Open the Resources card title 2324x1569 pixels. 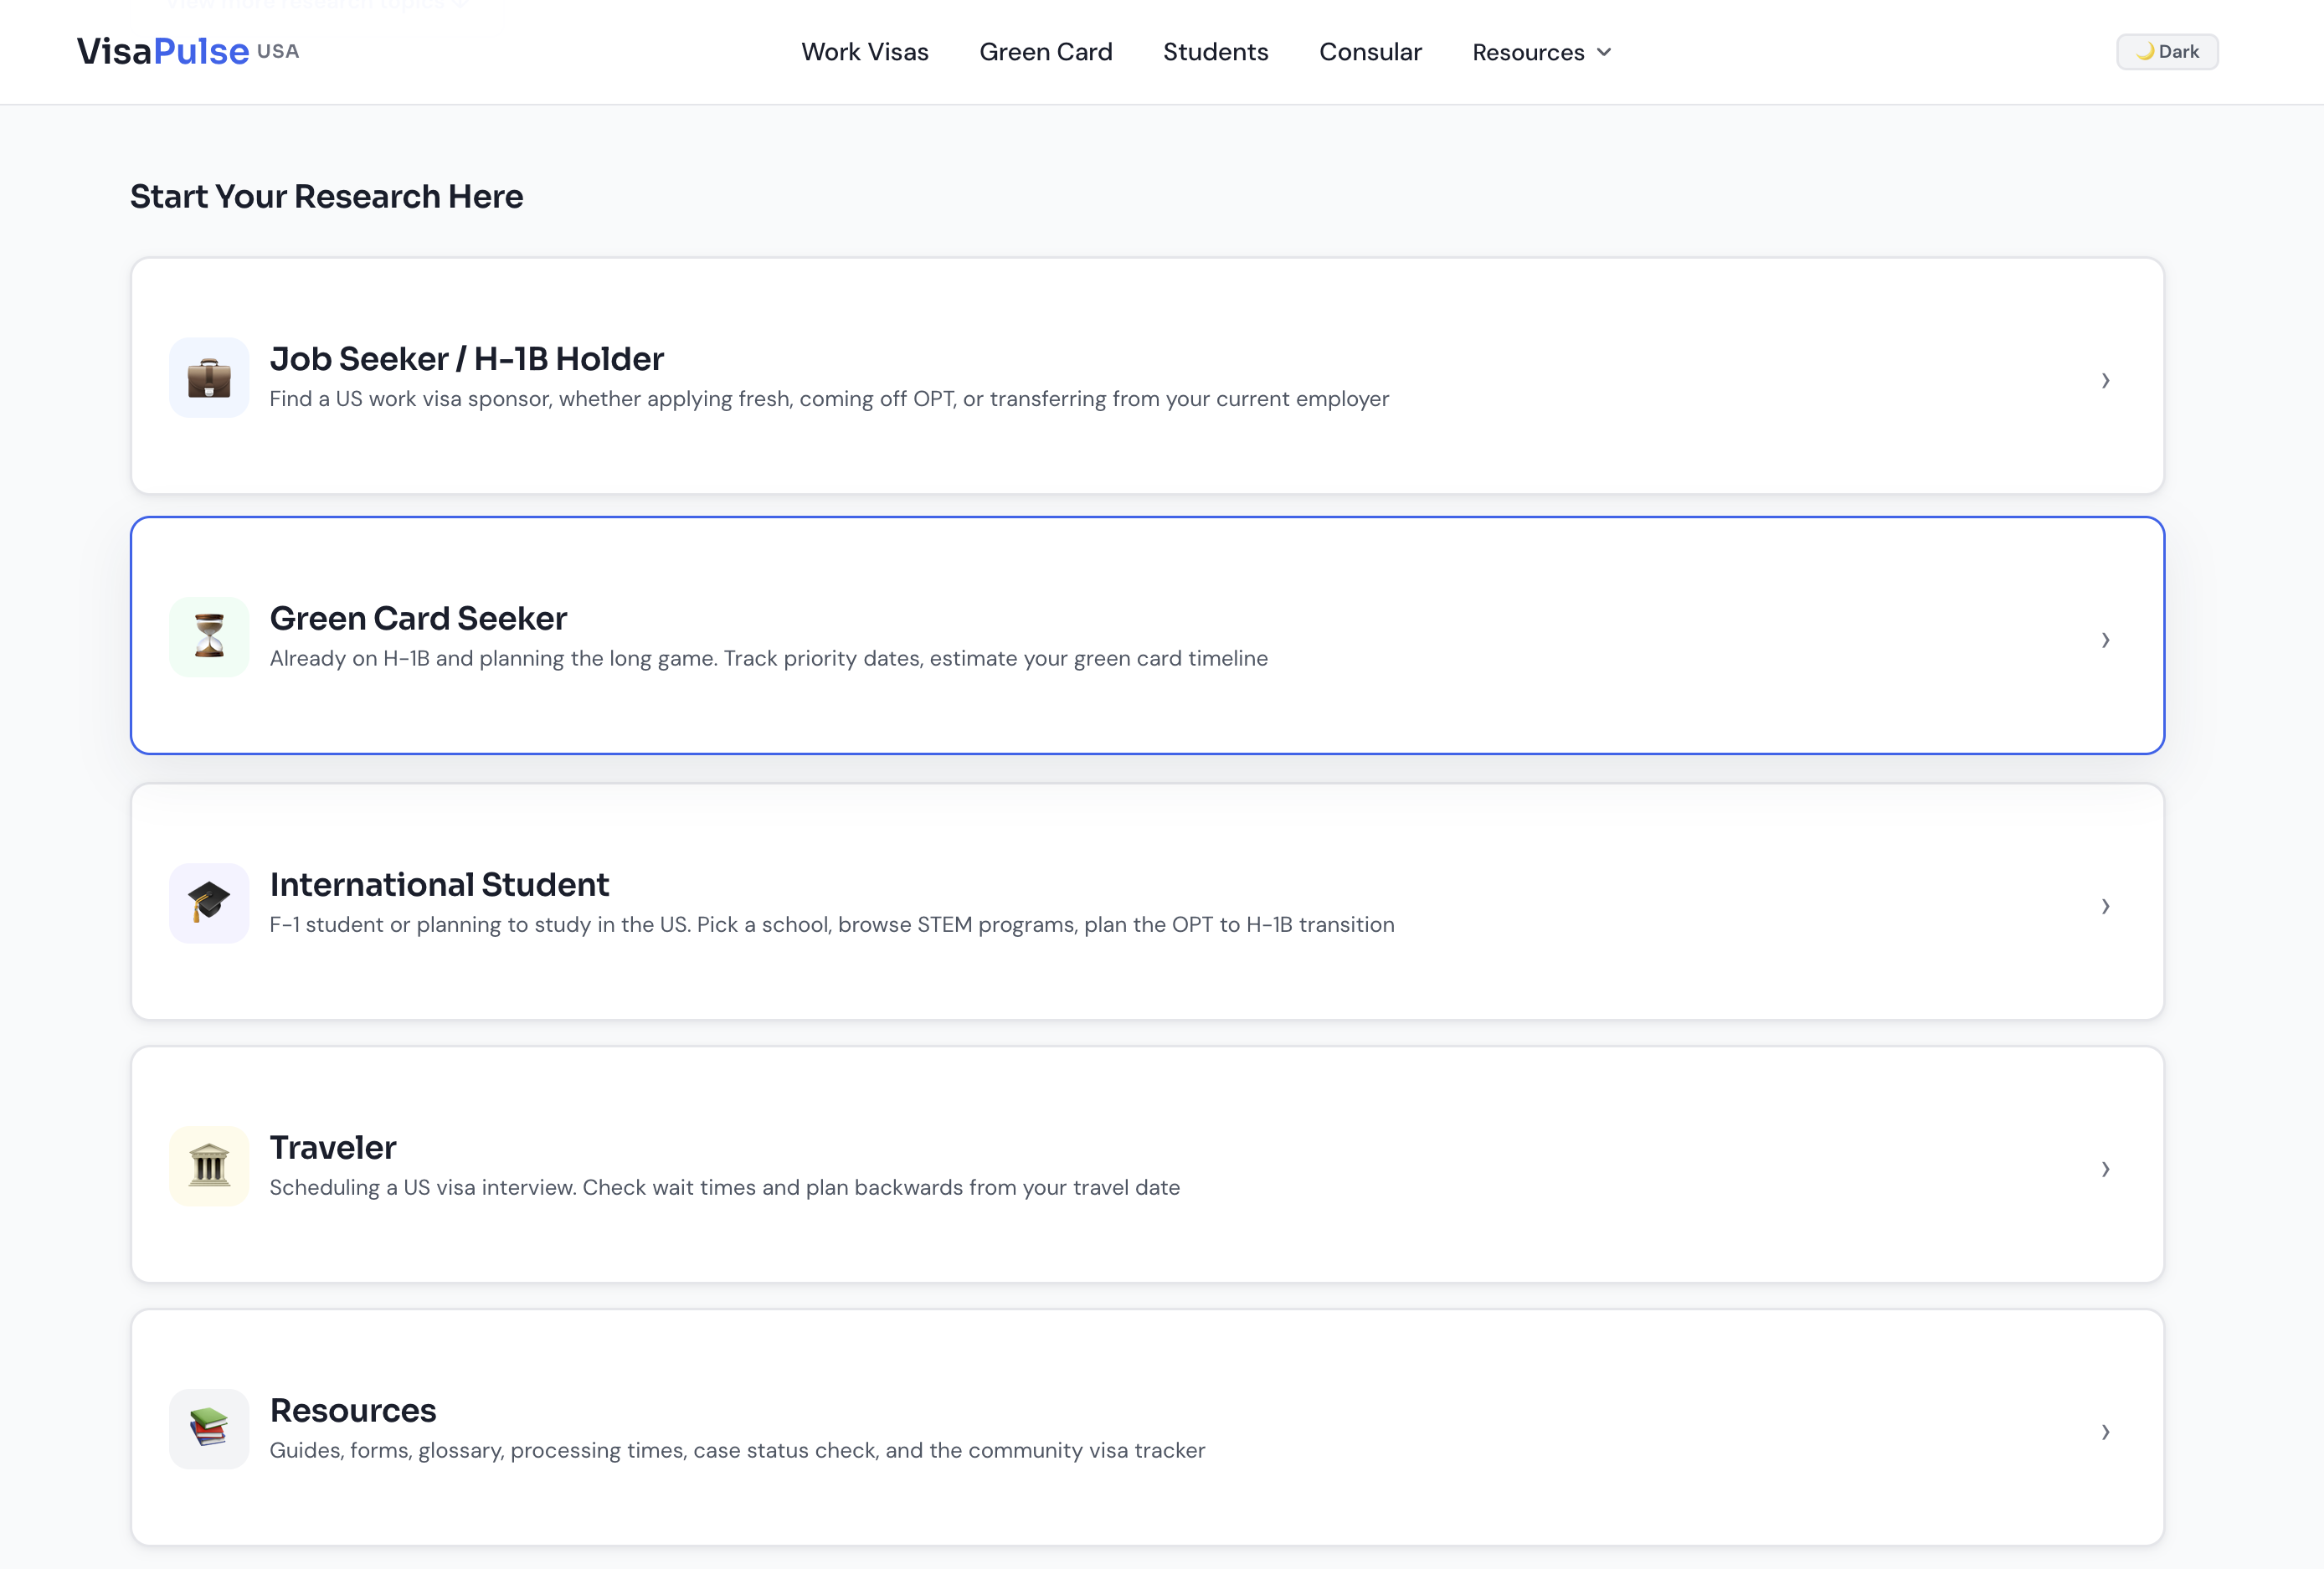(x=353, y=1411)
